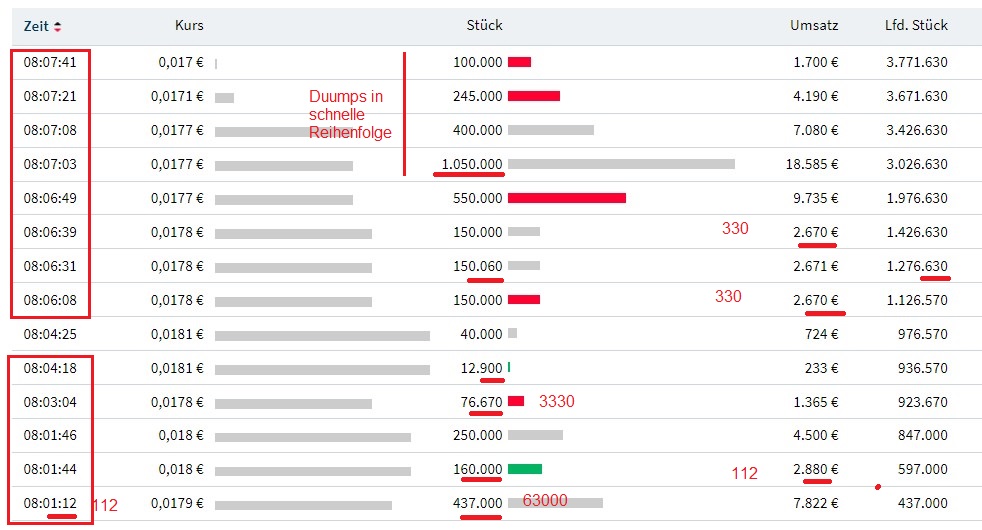The height and width of the screenshot is (530, 982).
Task: Click the red bar beside 76.670
Action: 516,402
